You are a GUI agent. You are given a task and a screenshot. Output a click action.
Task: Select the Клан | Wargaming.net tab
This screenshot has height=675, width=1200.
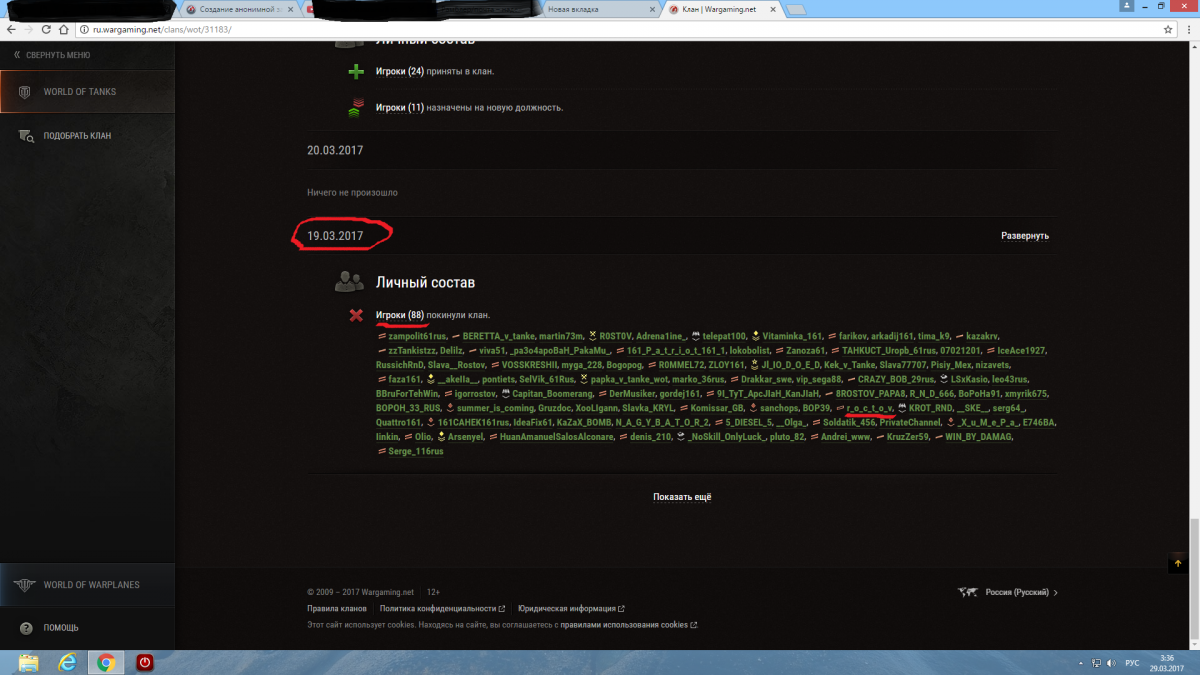coord(722,9)
